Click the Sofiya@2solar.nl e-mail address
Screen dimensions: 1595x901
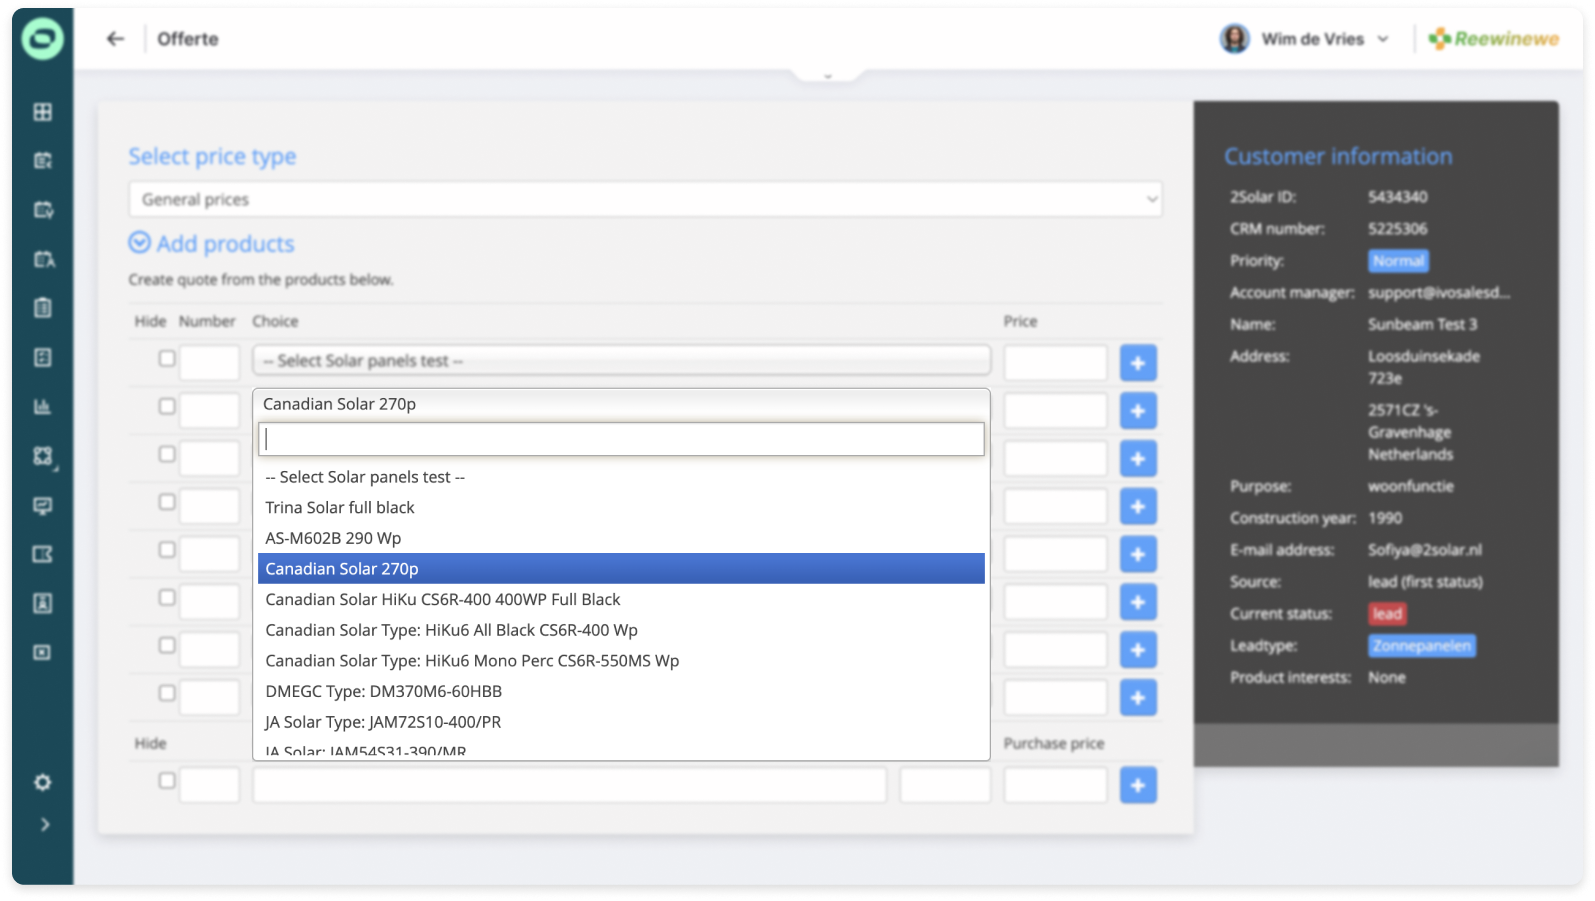1425,550
